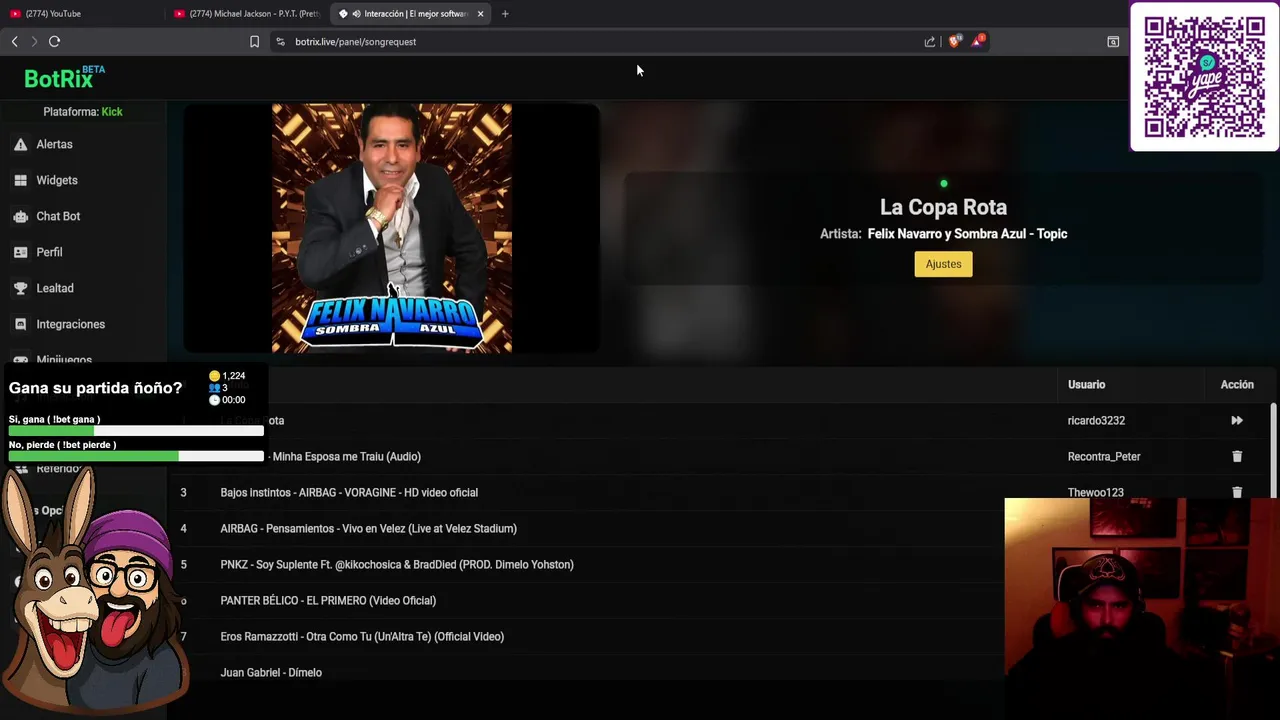The width and height of the screenshot is (1280, 720).
Task: Open the Brave Shields lion icon
Action: pos(954,41)
